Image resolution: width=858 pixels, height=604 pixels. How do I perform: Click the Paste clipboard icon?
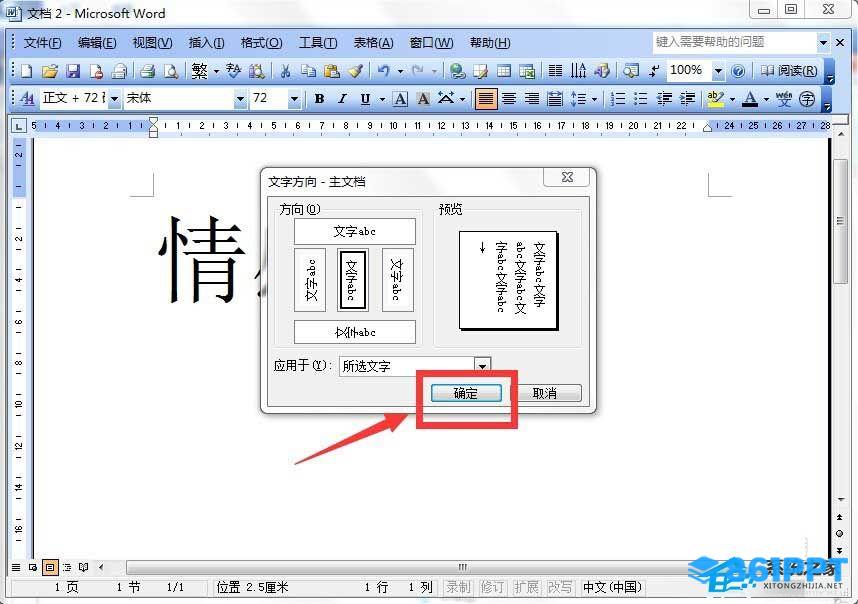(x=332, y=71)
